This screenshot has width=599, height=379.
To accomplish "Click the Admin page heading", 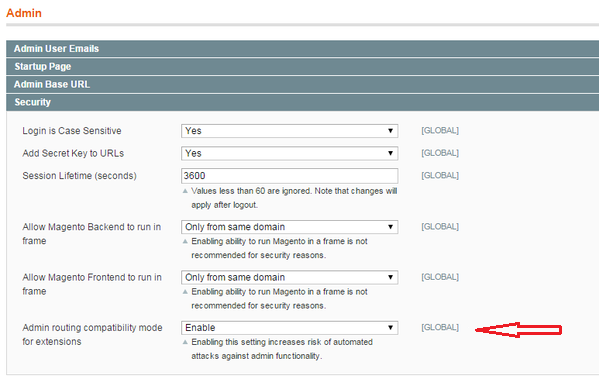I will coord(24,13).
